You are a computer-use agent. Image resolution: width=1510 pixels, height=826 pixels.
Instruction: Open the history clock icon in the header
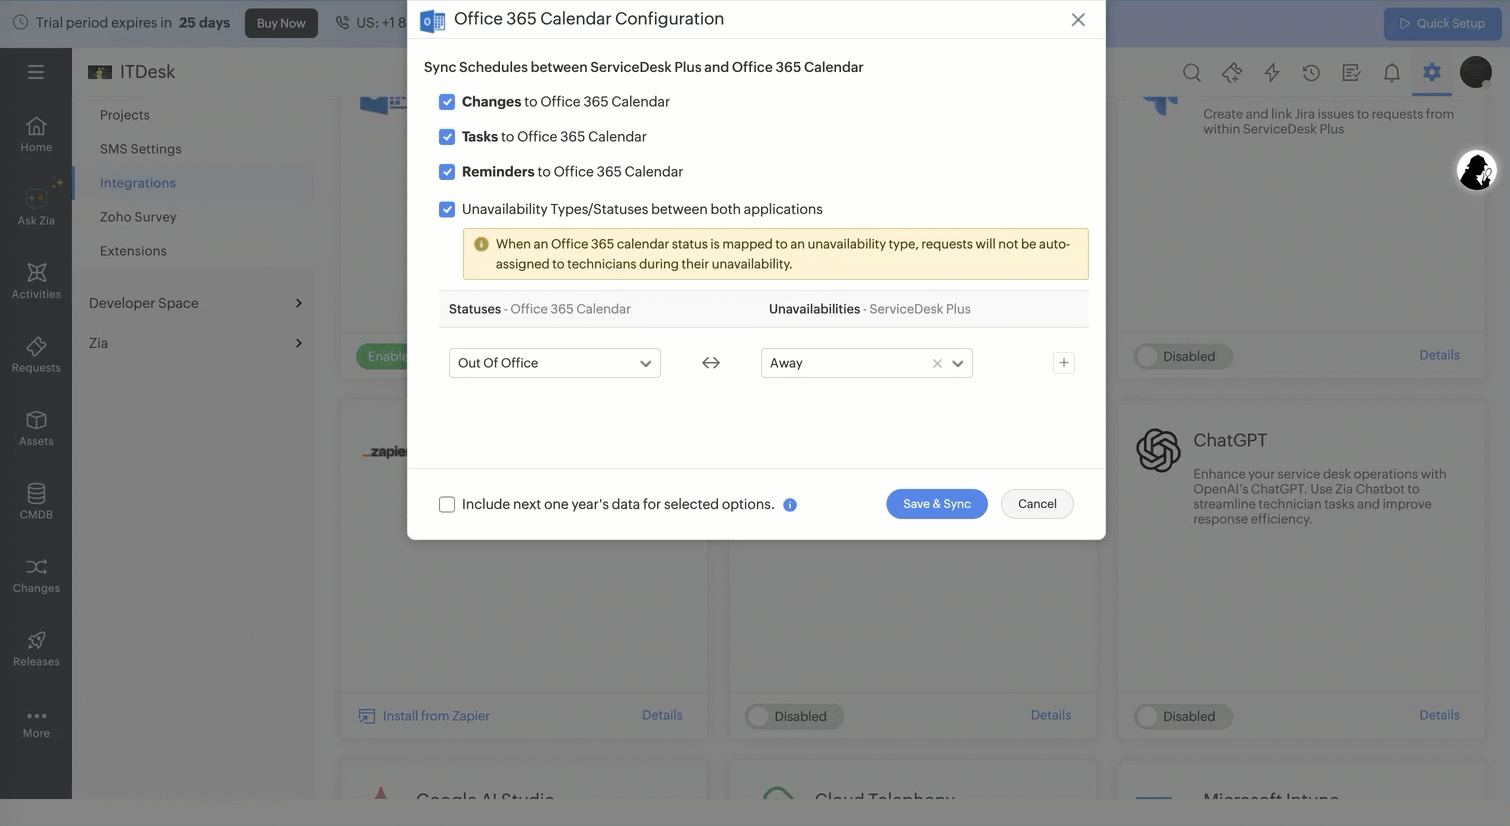pos(1311,72)
